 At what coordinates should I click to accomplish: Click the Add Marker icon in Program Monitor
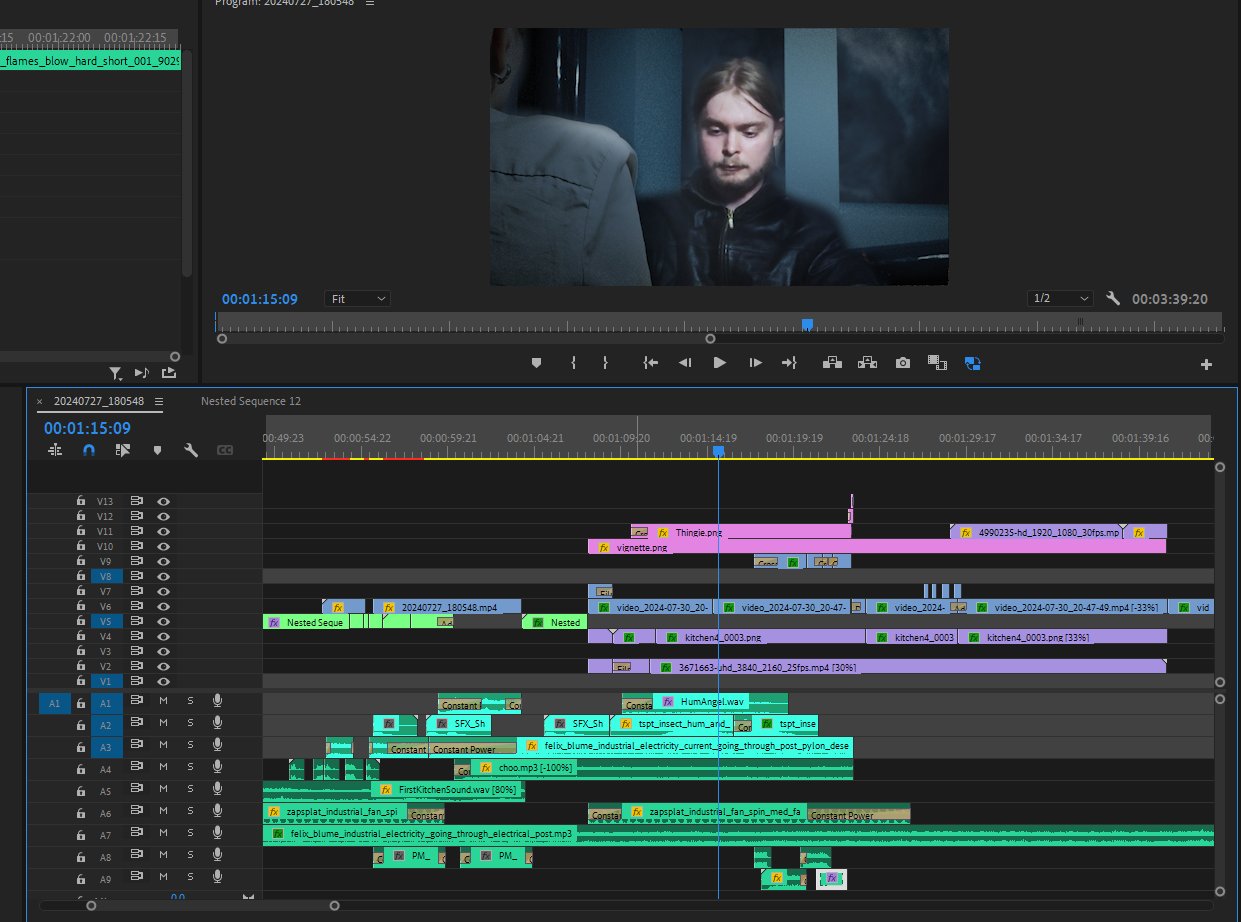[536, 363]
